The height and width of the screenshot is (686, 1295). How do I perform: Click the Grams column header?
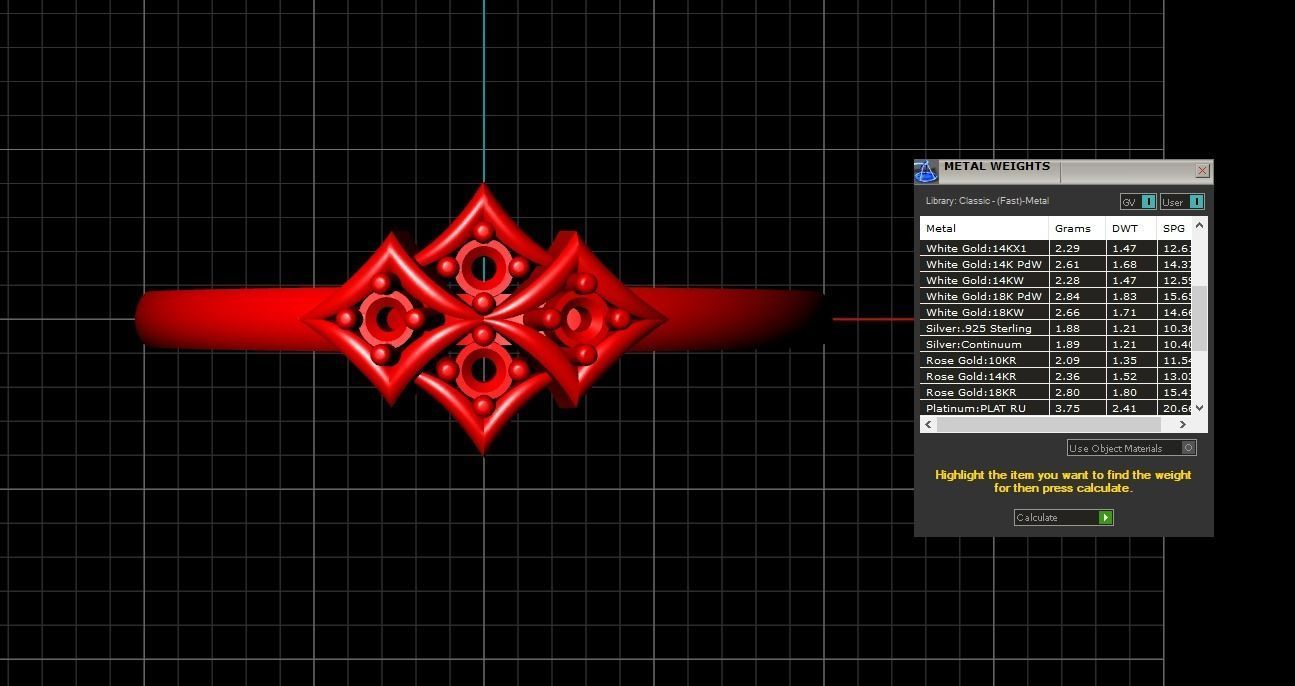pyautogui.click(x=1077, y=228)
